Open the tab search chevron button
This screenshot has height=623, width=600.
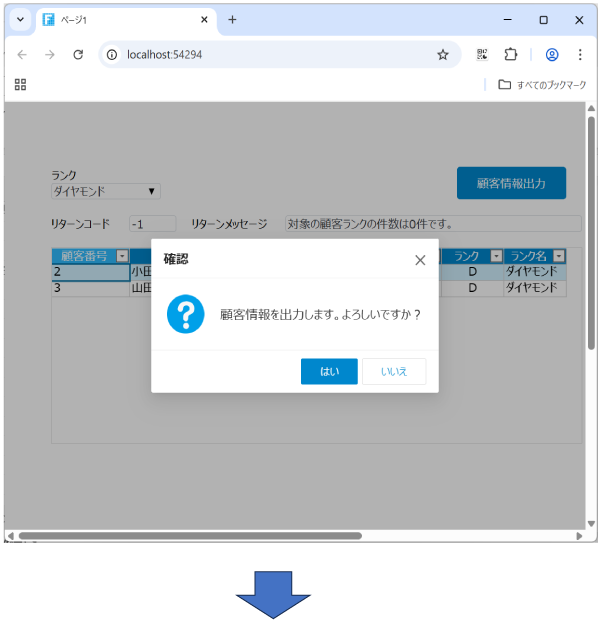(20, 19)
